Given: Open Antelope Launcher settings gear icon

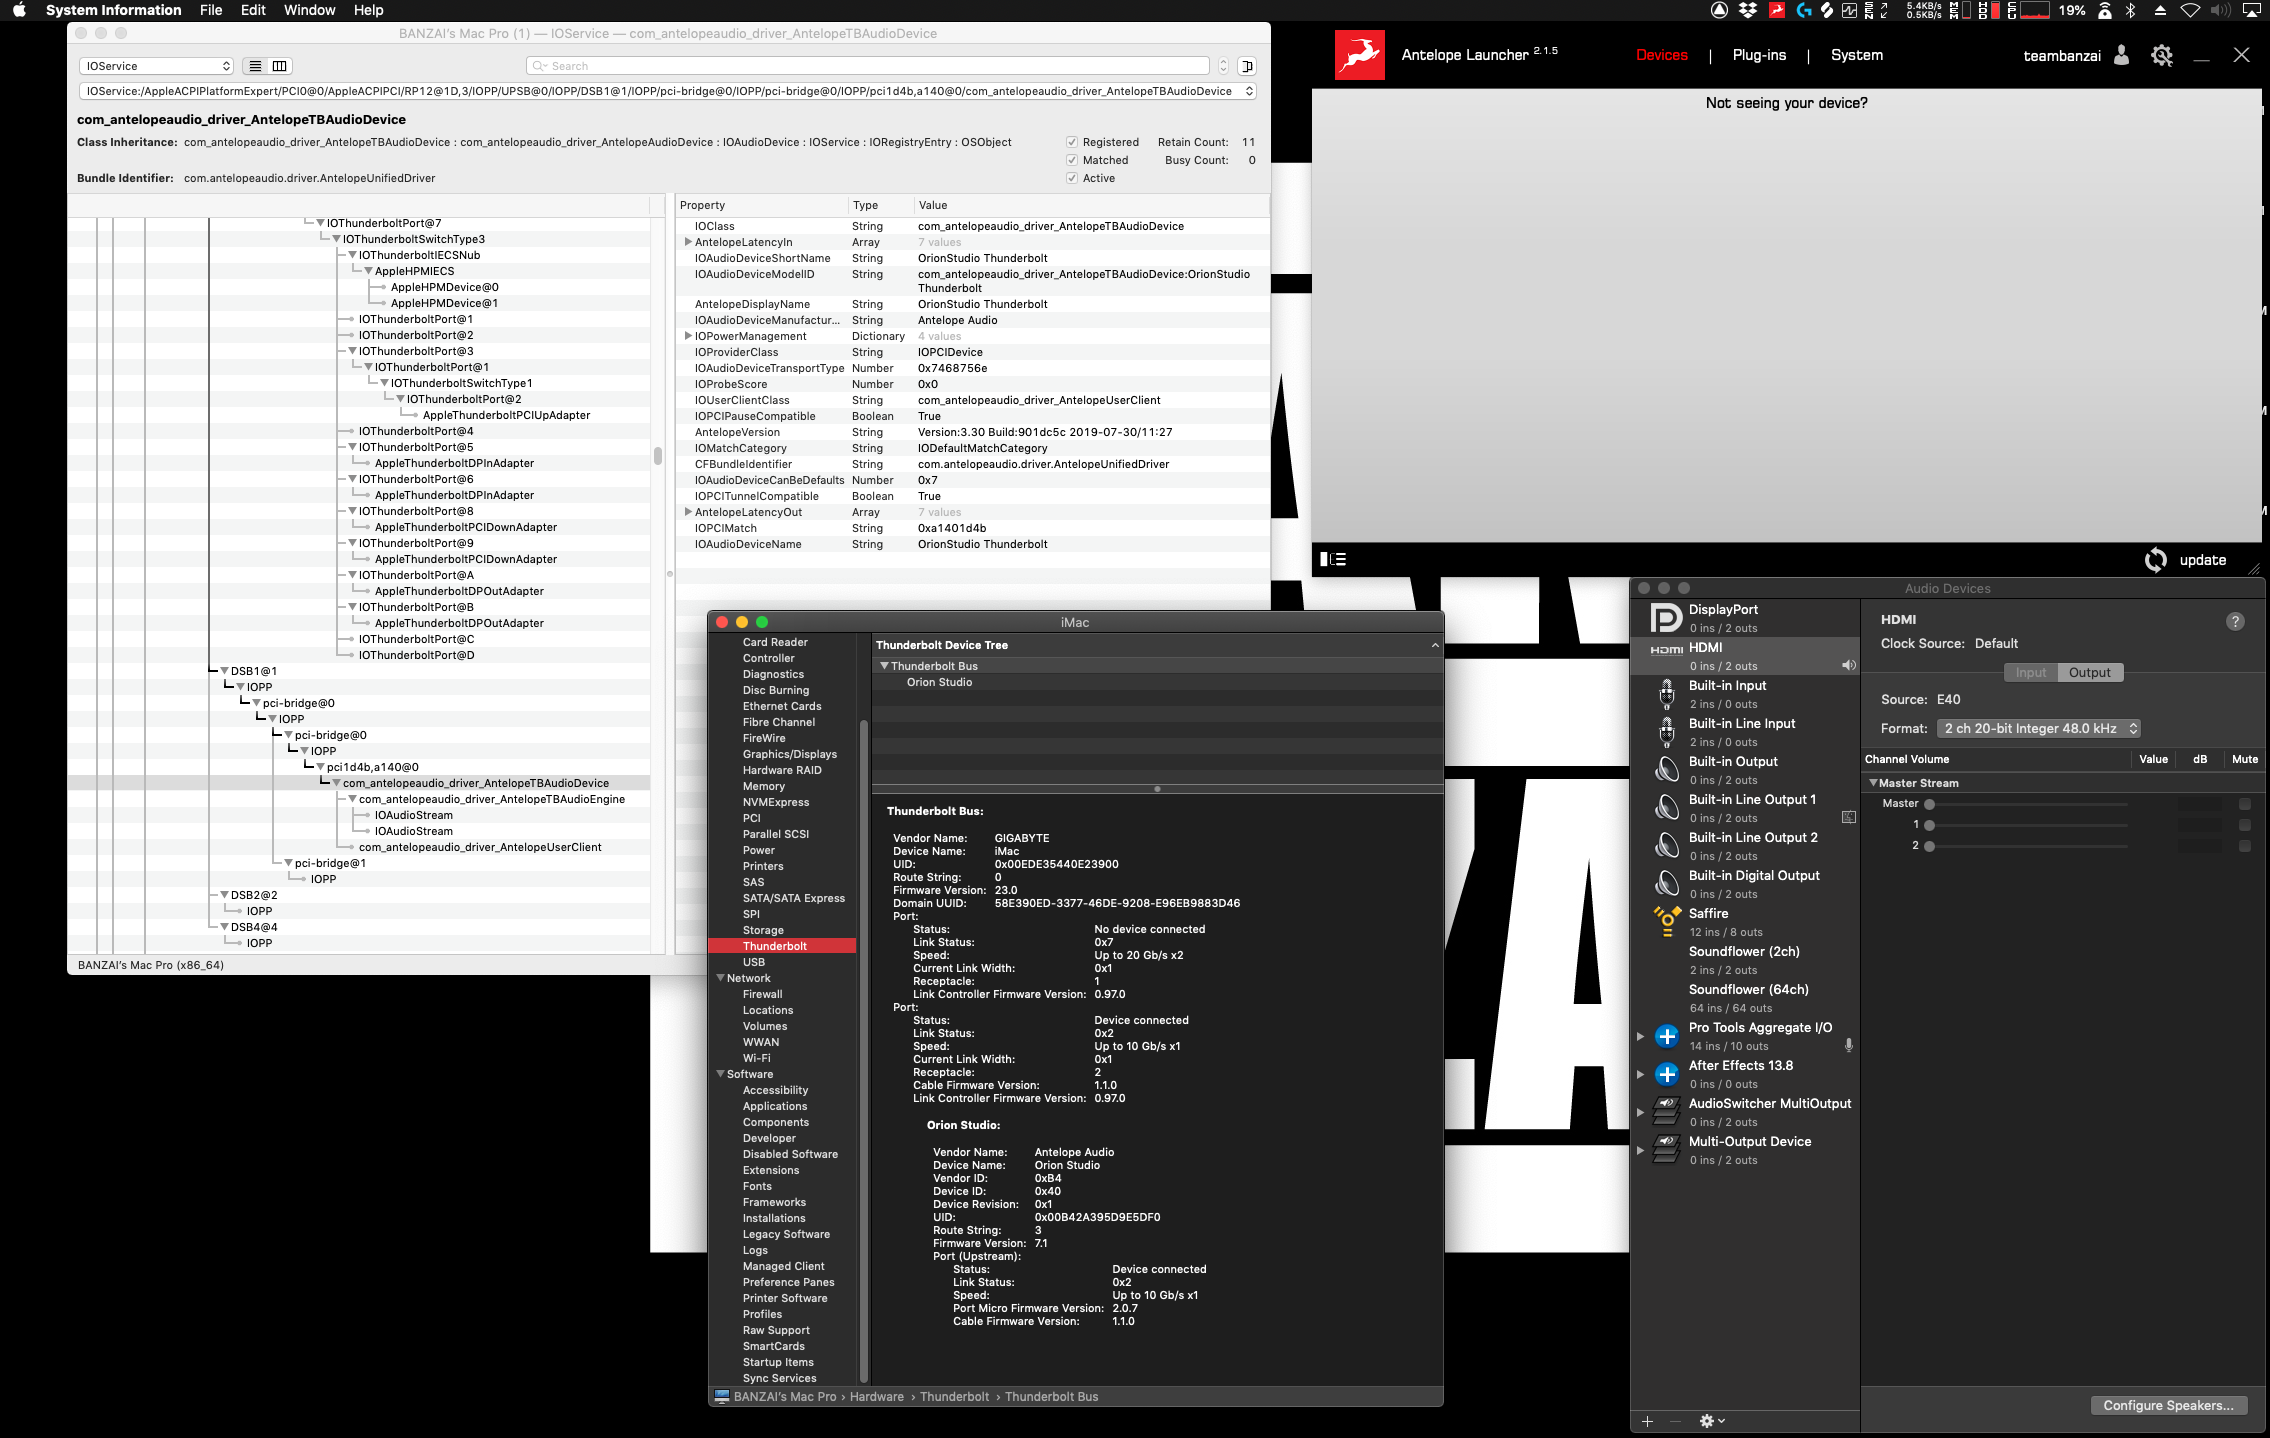Looking at the screenshot, I should (2162, 55).
